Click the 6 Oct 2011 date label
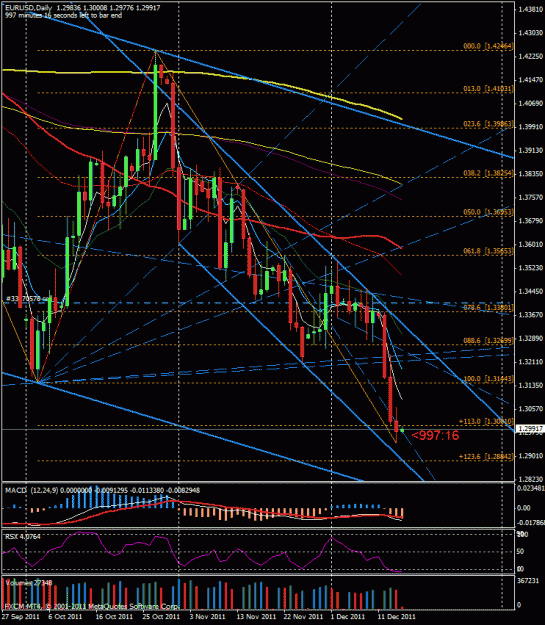Viewport: 545px width, 625px height. pos(65,616)
